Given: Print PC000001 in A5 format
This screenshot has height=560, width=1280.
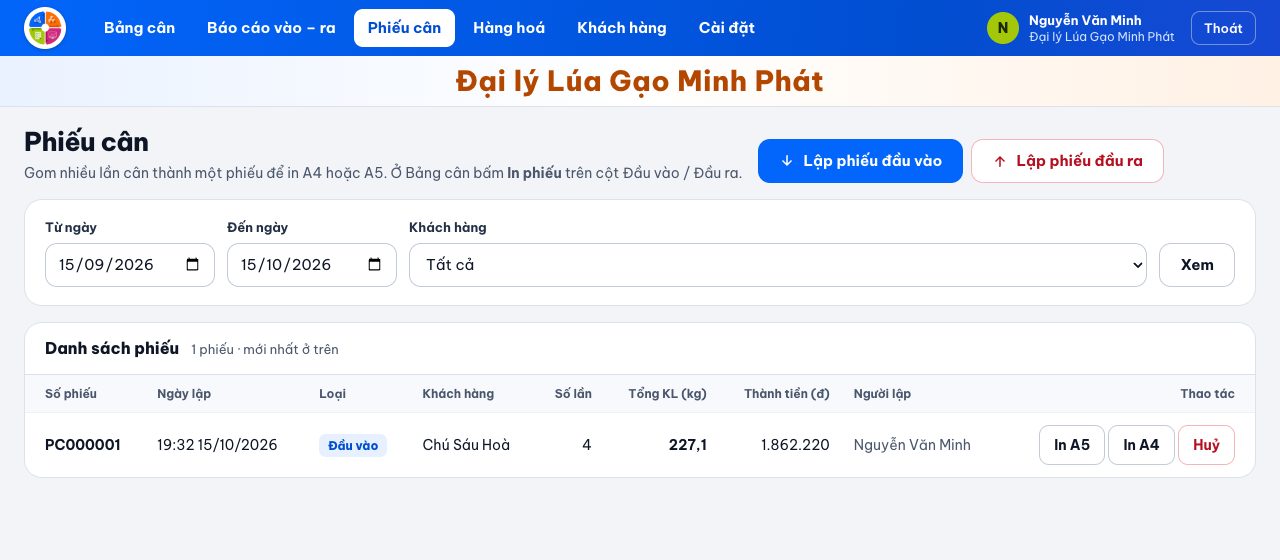Looking at the screenshot, I should click(1072, 445).
